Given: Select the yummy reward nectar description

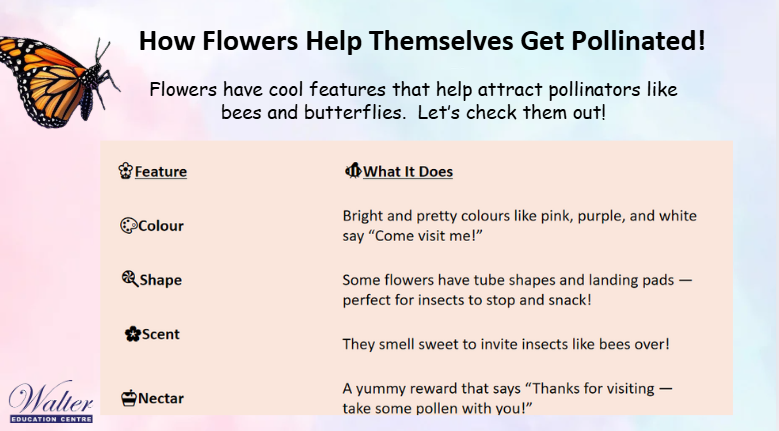Looking at the screenshot, I should (507, 398).
